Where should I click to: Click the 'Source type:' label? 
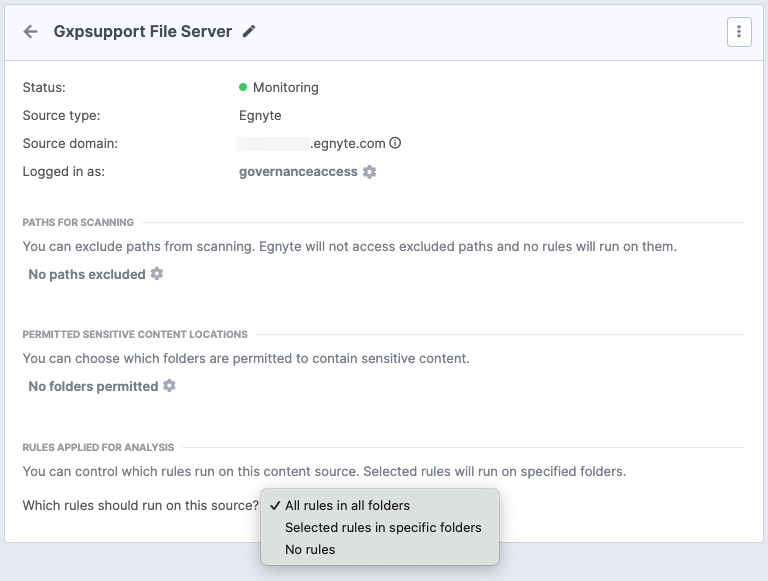coord(61,116)
